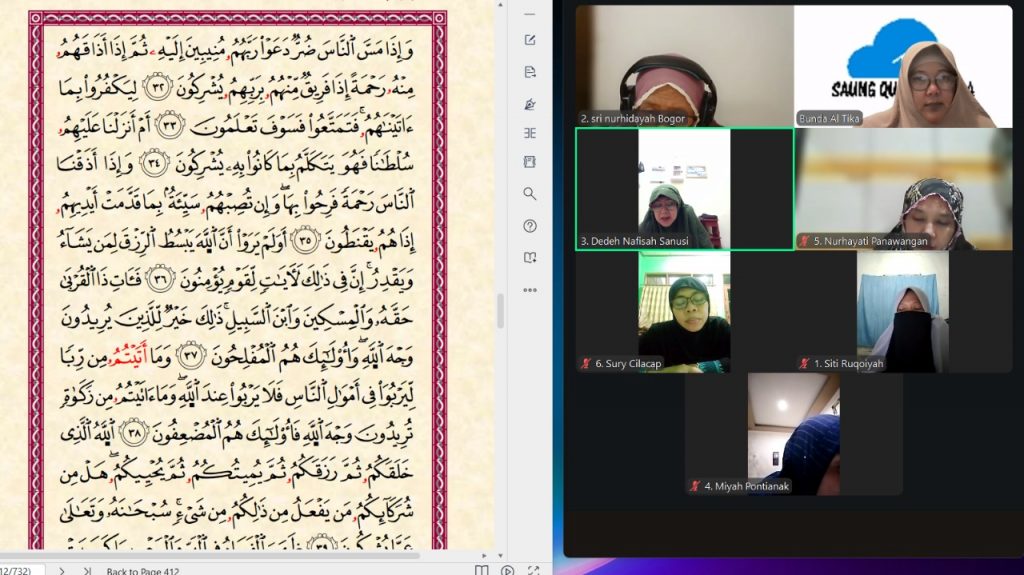Select Sury Cilacap's video tile

pos(684,311)
